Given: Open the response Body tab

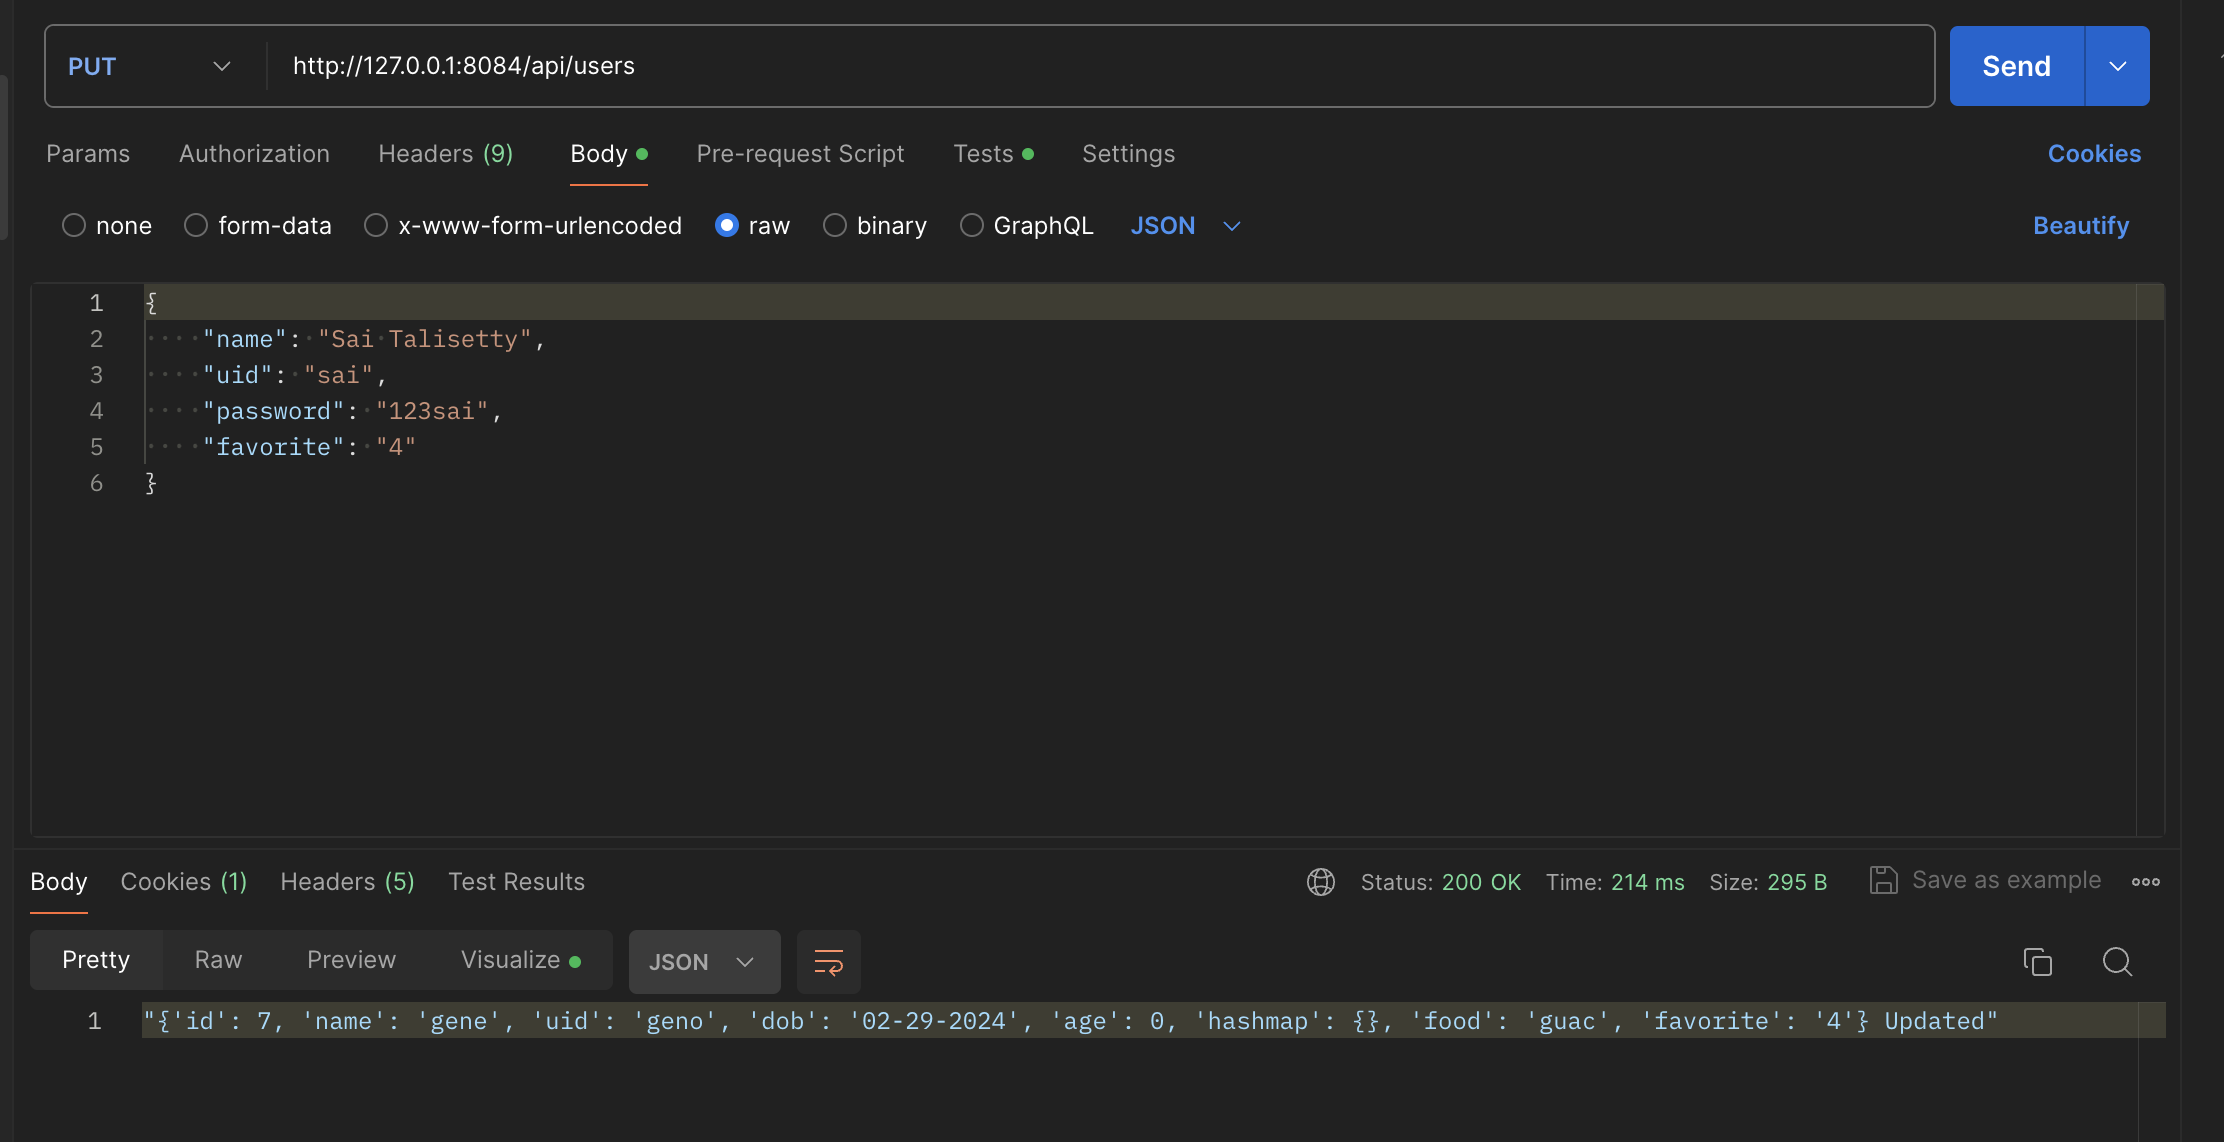Looking at the screenshot, I should [59, 882].
